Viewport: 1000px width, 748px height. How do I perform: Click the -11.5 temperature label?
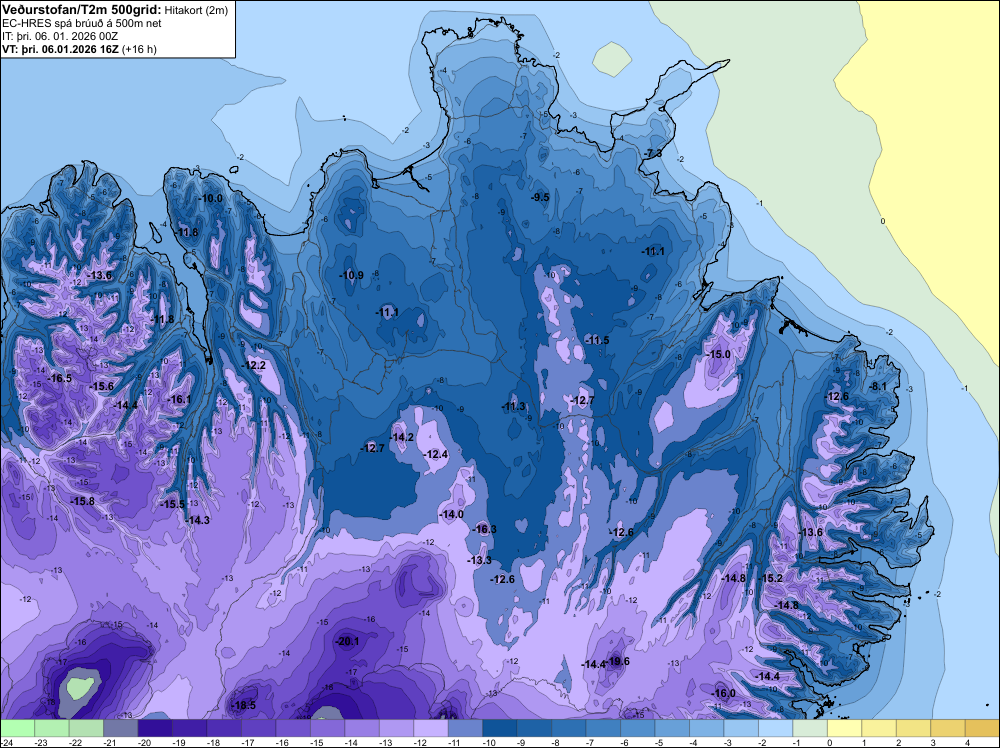(597, 340)
